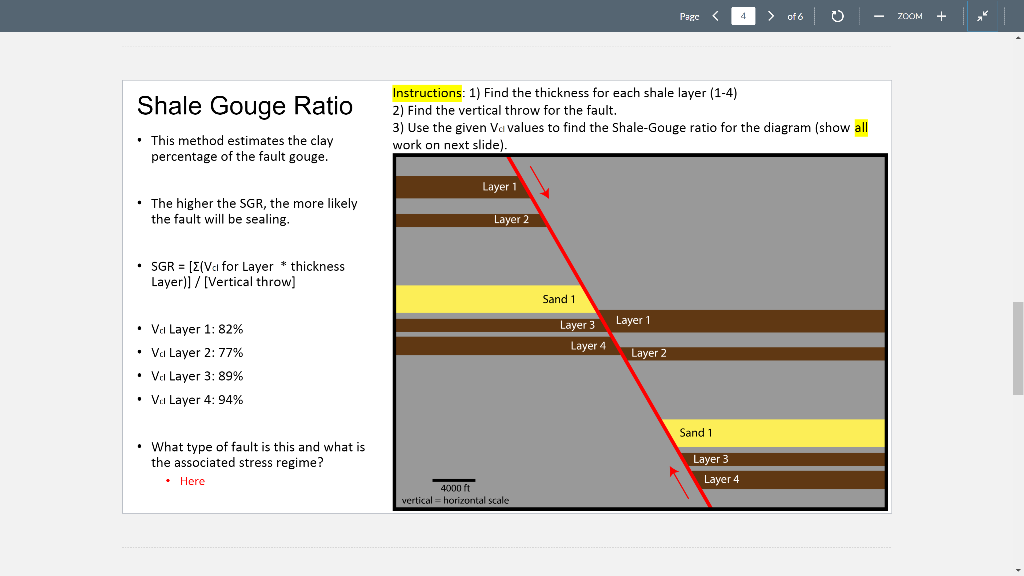Select the page number input showing 4

click(742, 16)
